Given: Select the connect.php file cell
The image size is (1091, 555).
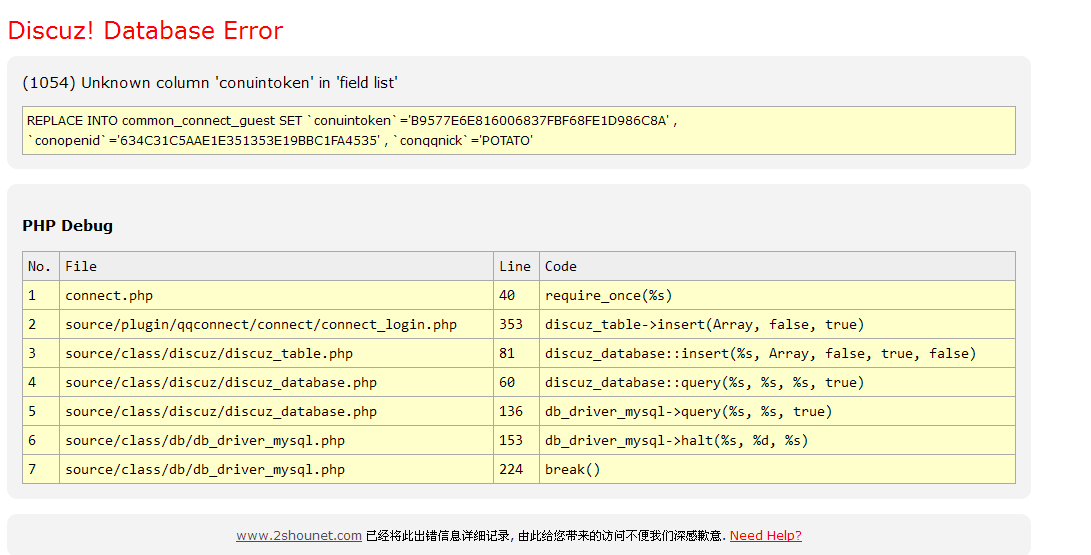Looking at the screenshot, I should [x=109, y=295].
